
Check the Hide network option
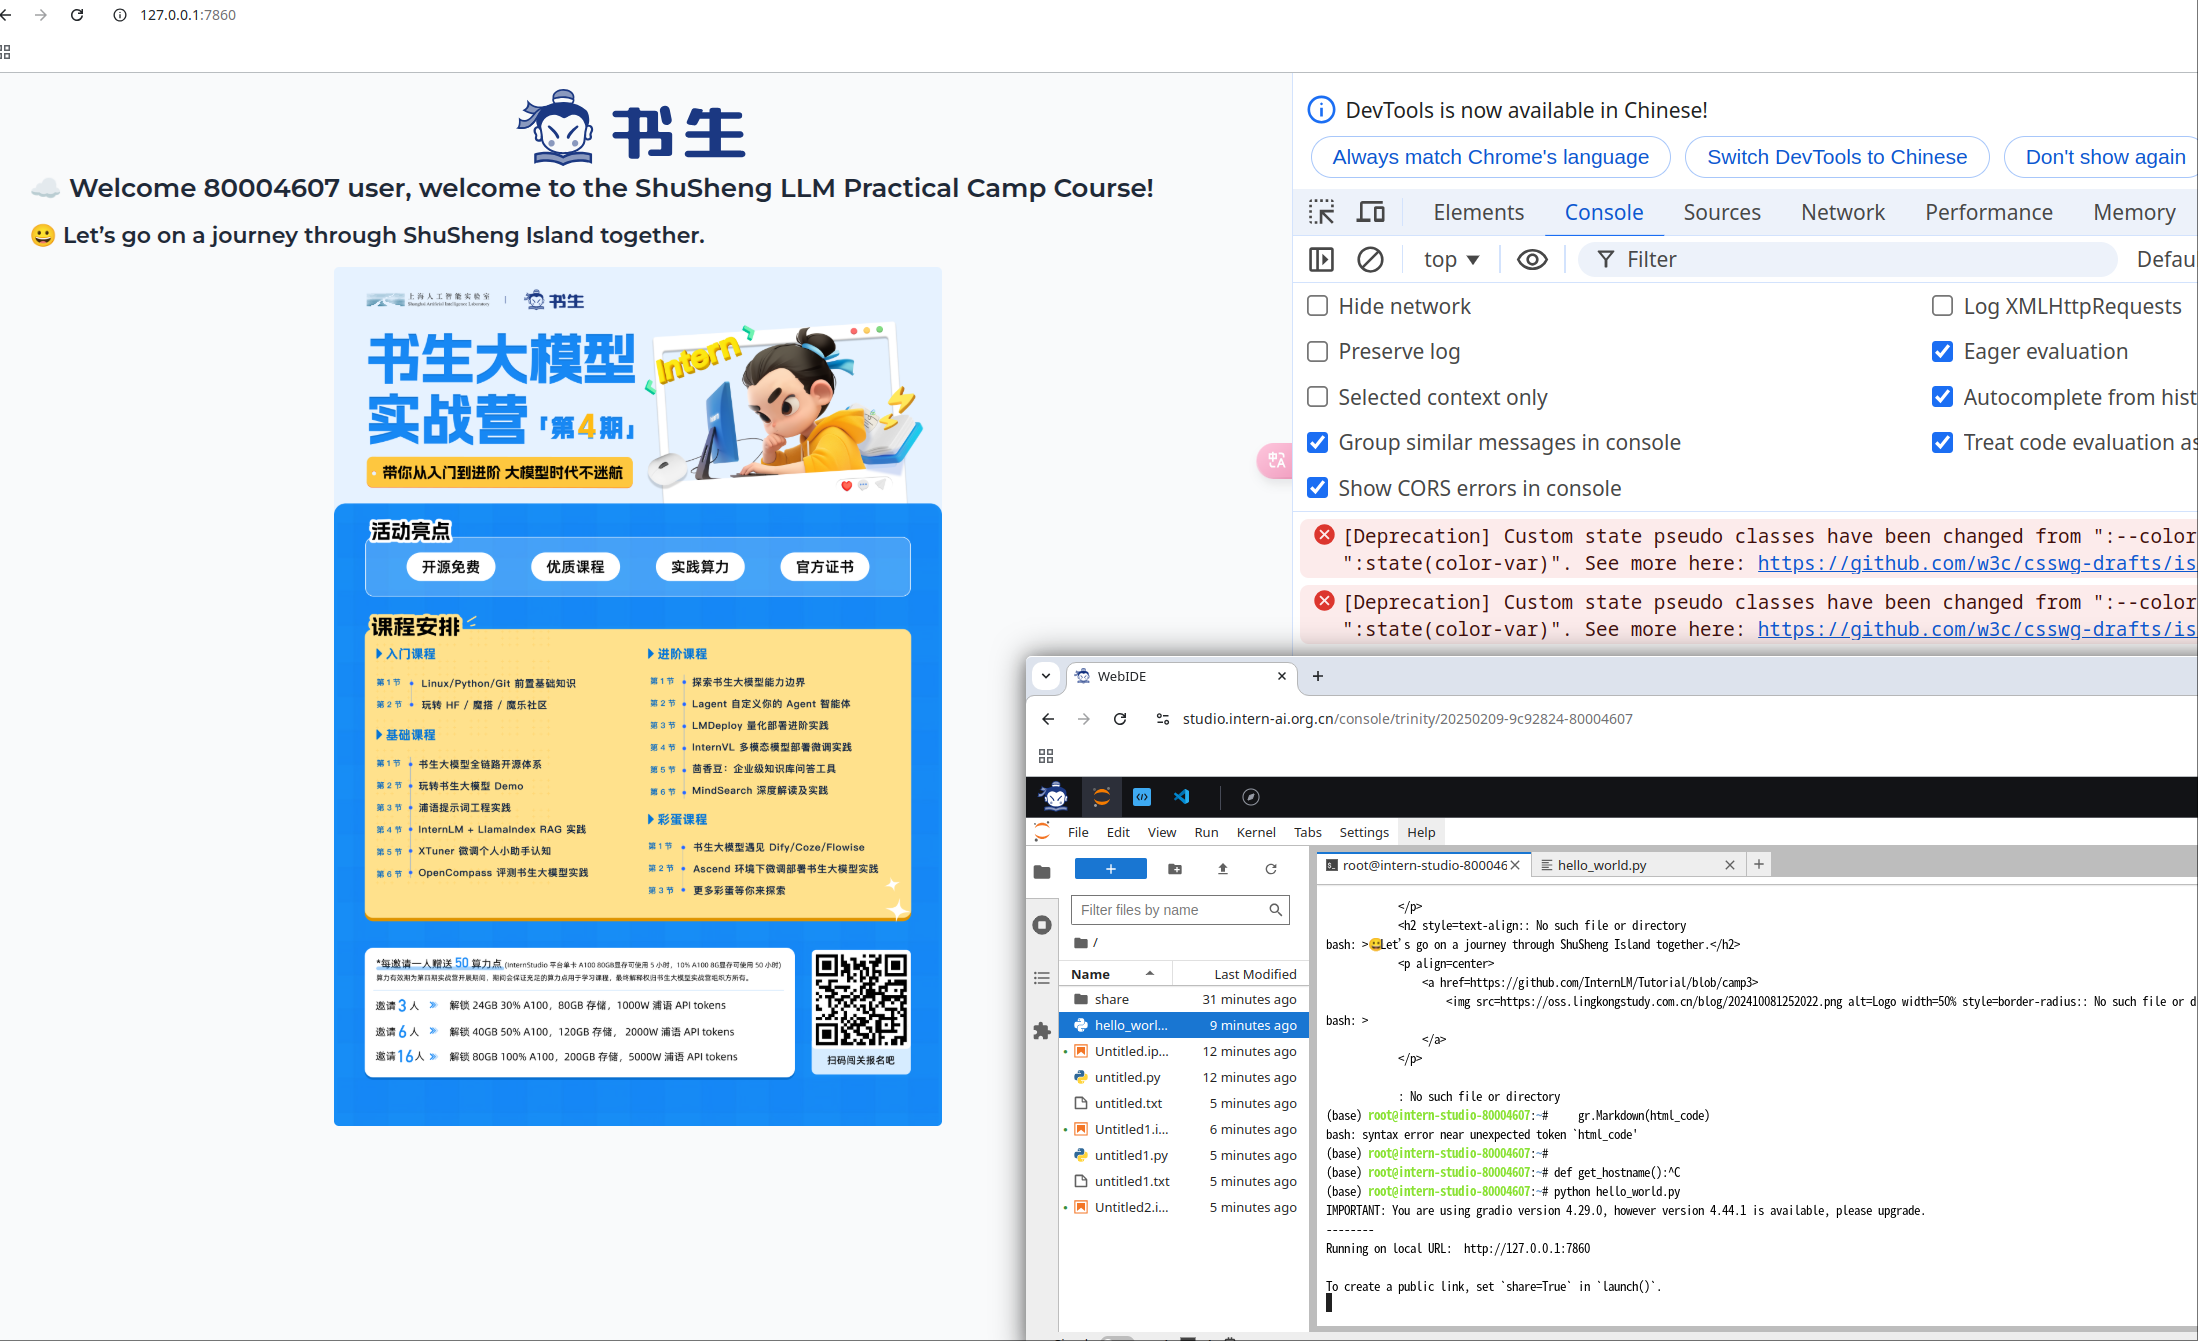(x=1318, y=306)
